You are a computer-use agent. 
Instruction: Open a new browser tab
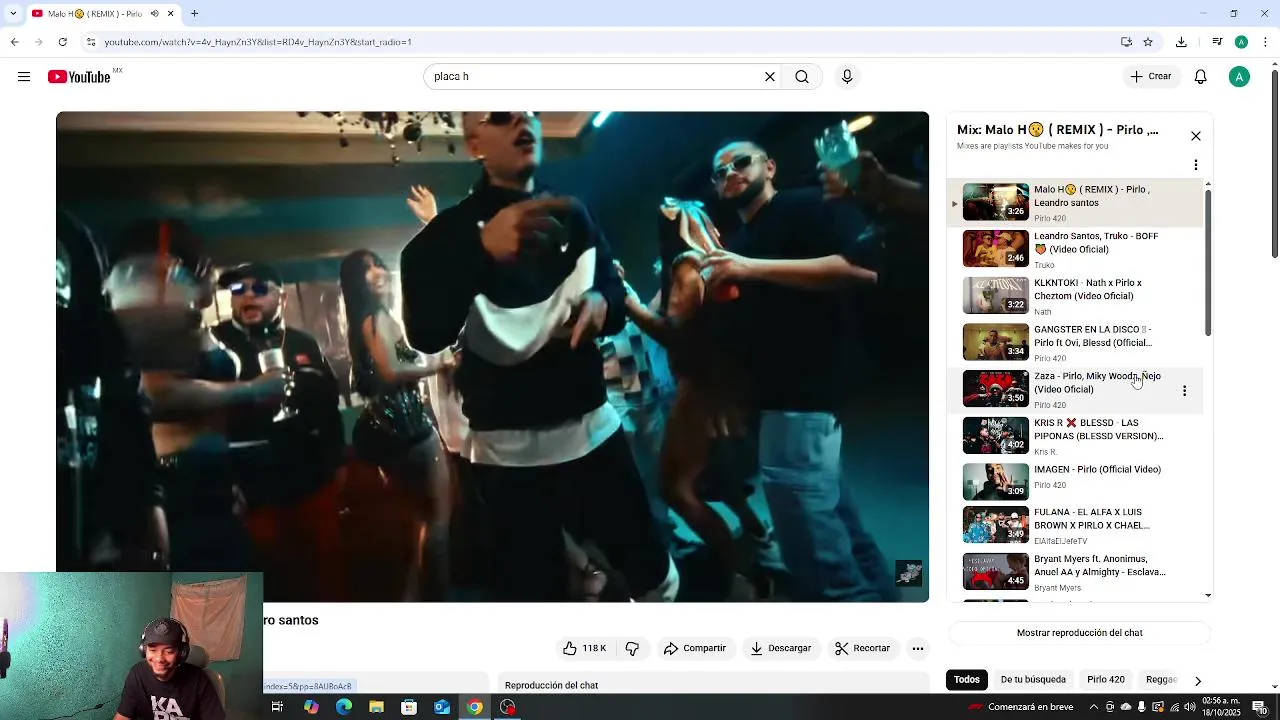194,14
